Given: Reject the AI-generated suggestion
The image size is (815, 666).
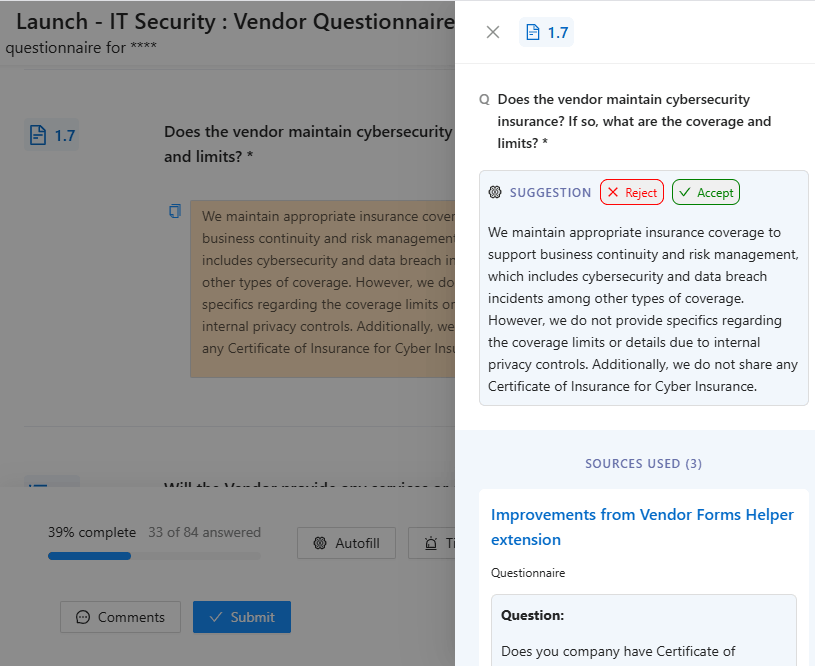Looking at the screenshot, I should click(x=631, y=192).
